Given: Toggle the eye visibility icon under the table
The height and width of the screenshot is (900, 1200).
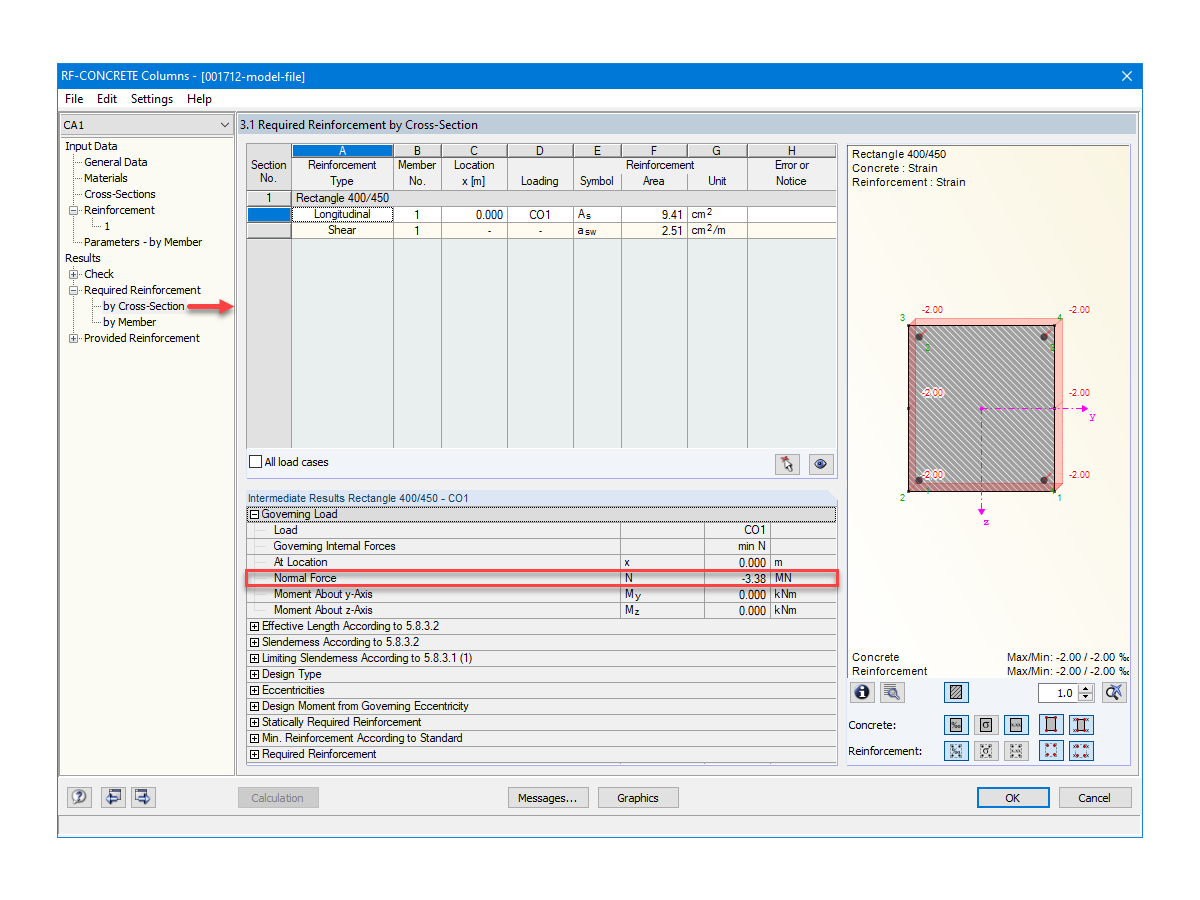Looking at the screenshot, I should coord(820,463).
